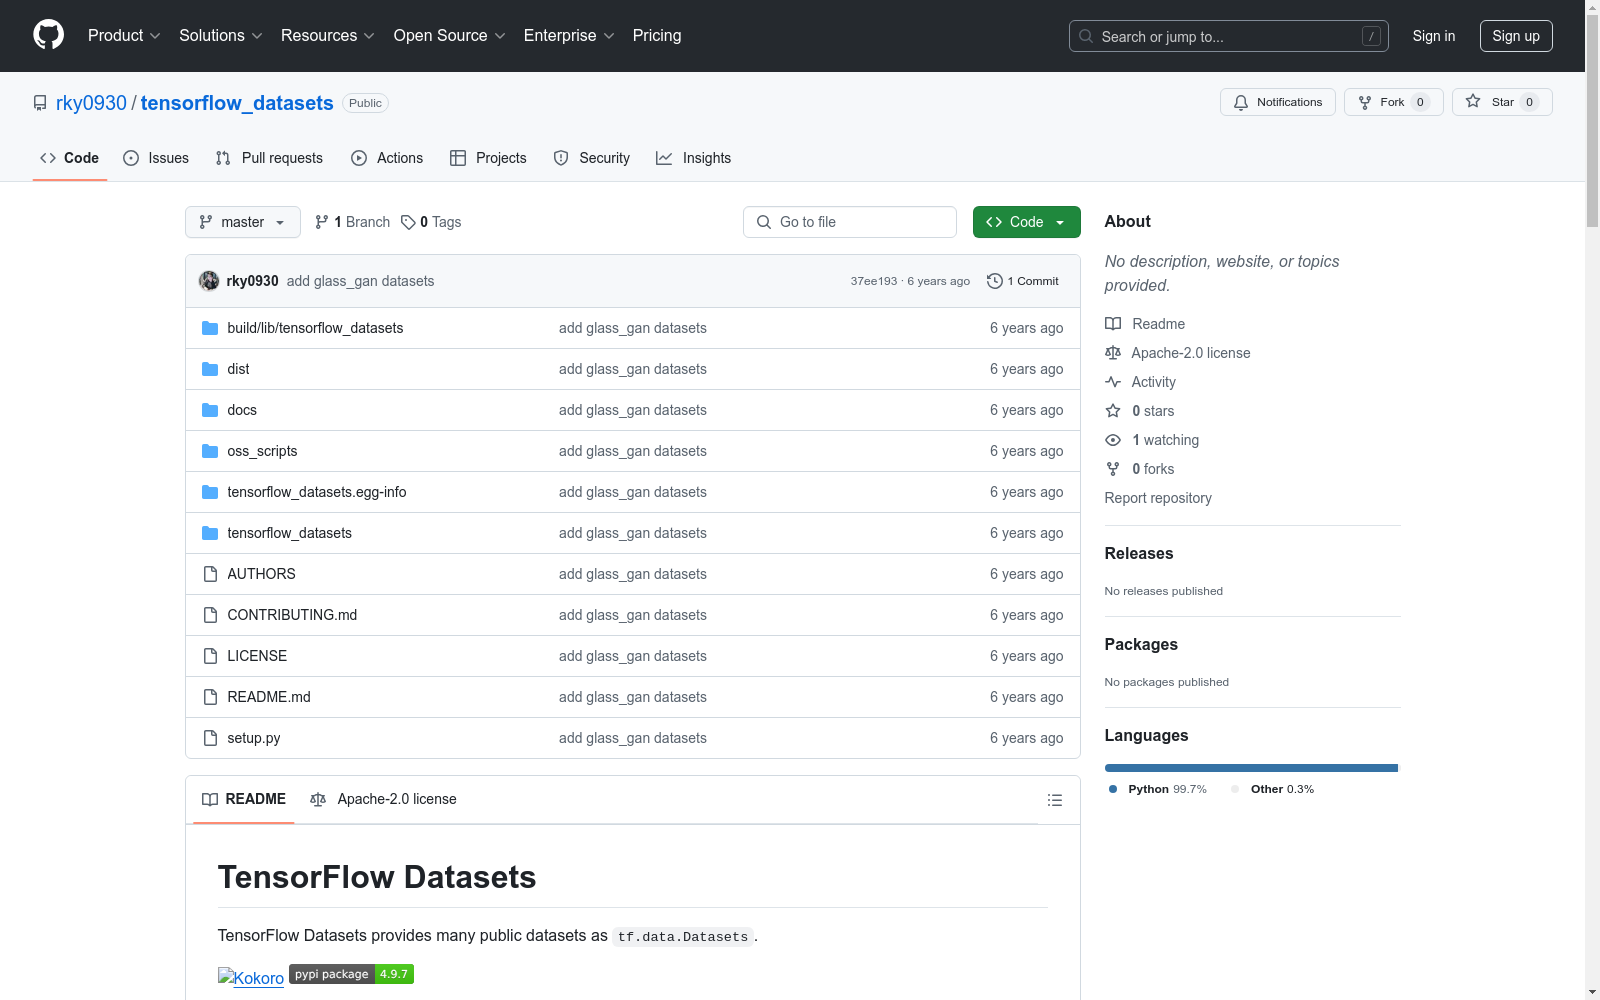Expand the Resources menu
Image resolution: width=1600 pixels, height=1000 pixels.
coord(328,36)
